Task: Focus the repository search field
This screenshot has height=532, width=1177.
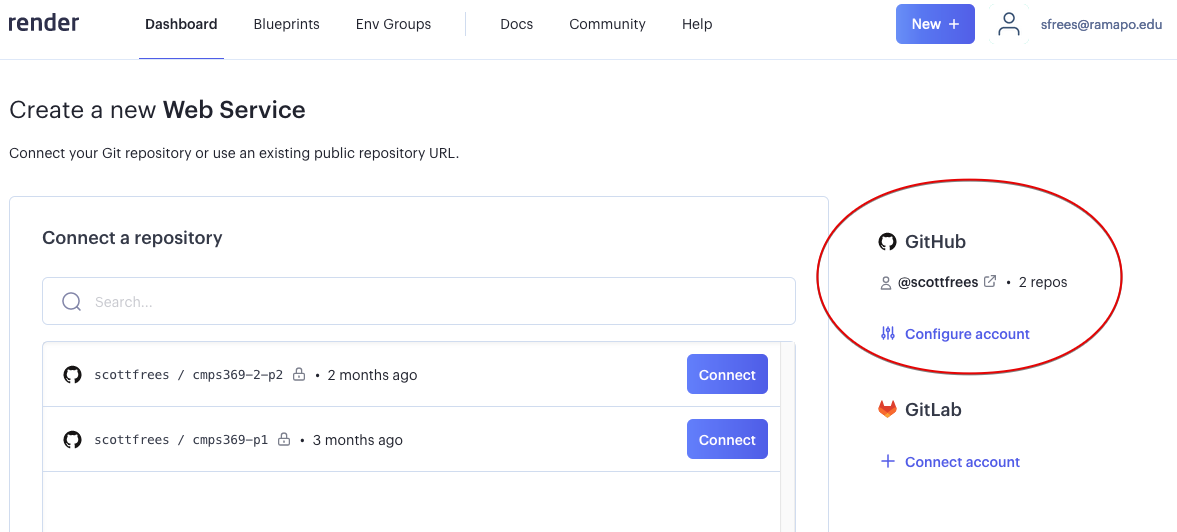Action: 430,302
